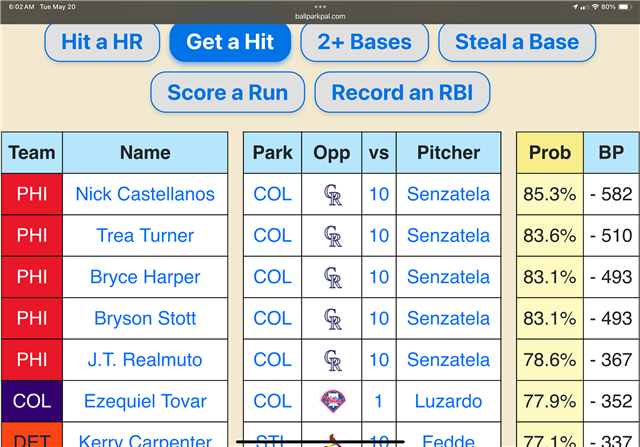Tap the battery indicator in status bar
This screenshot has width=640, height=447.
point(625,7)
